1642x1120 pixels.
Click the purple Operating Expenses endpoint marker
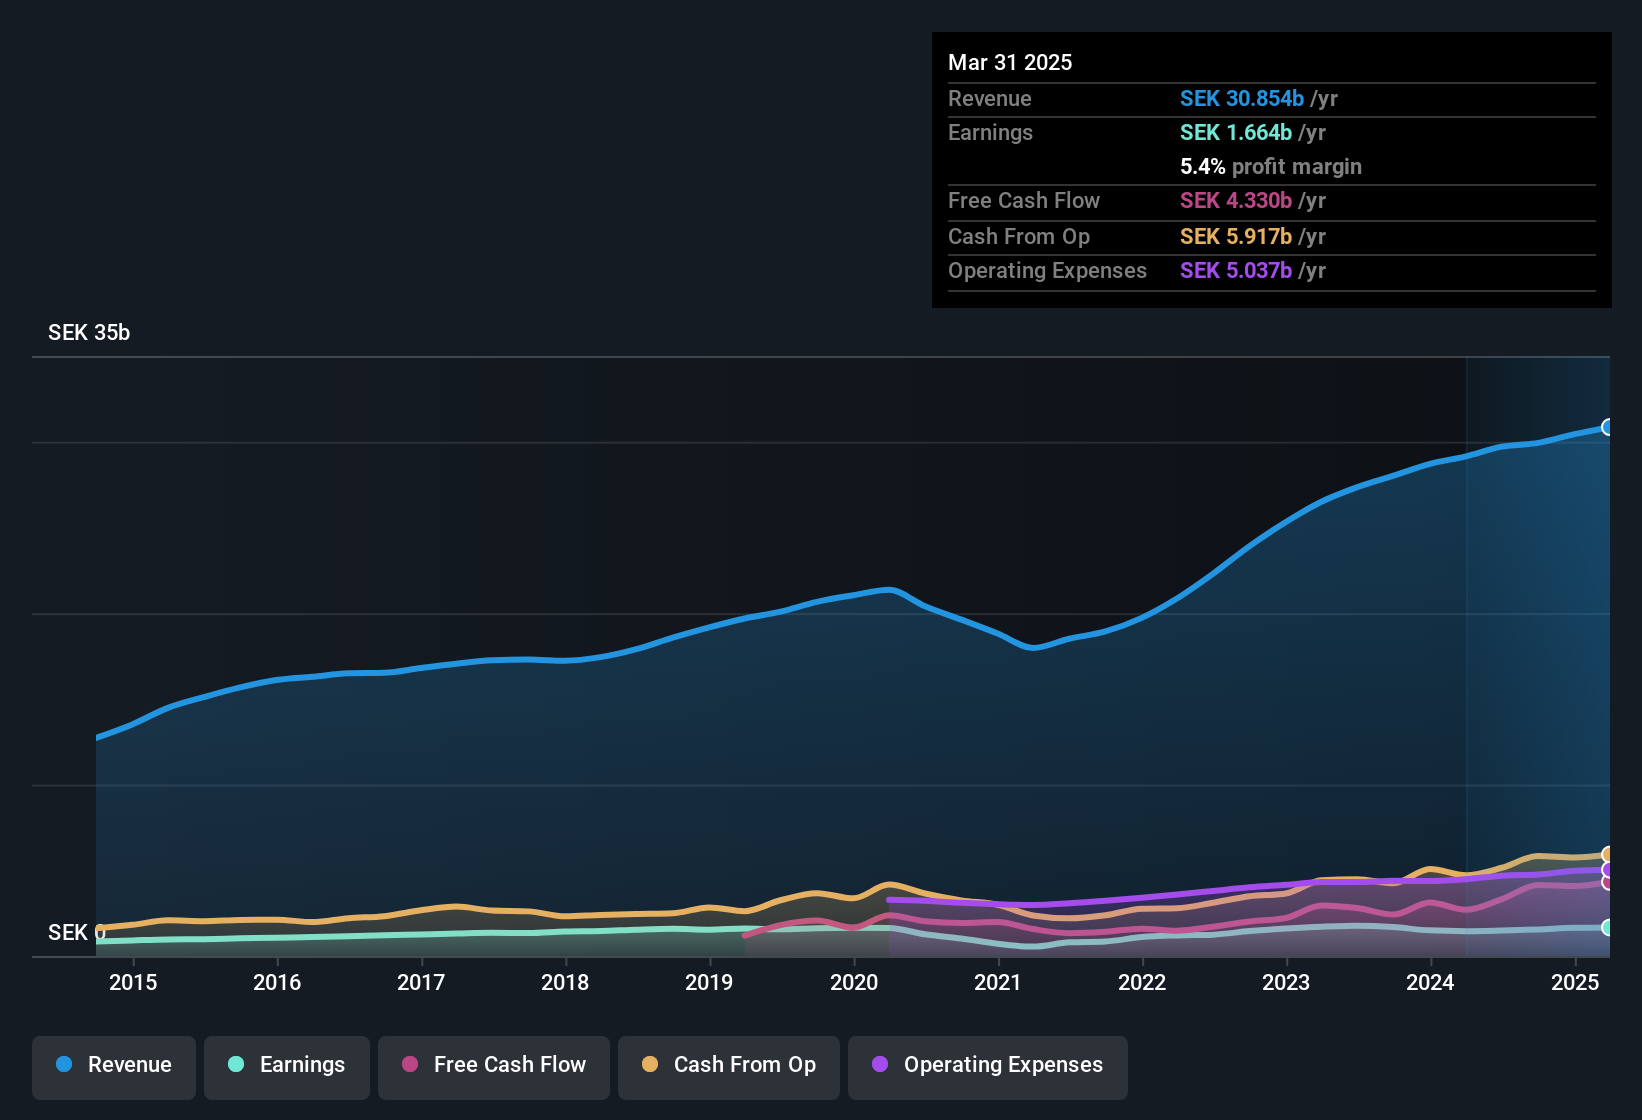coord(1607,869)
